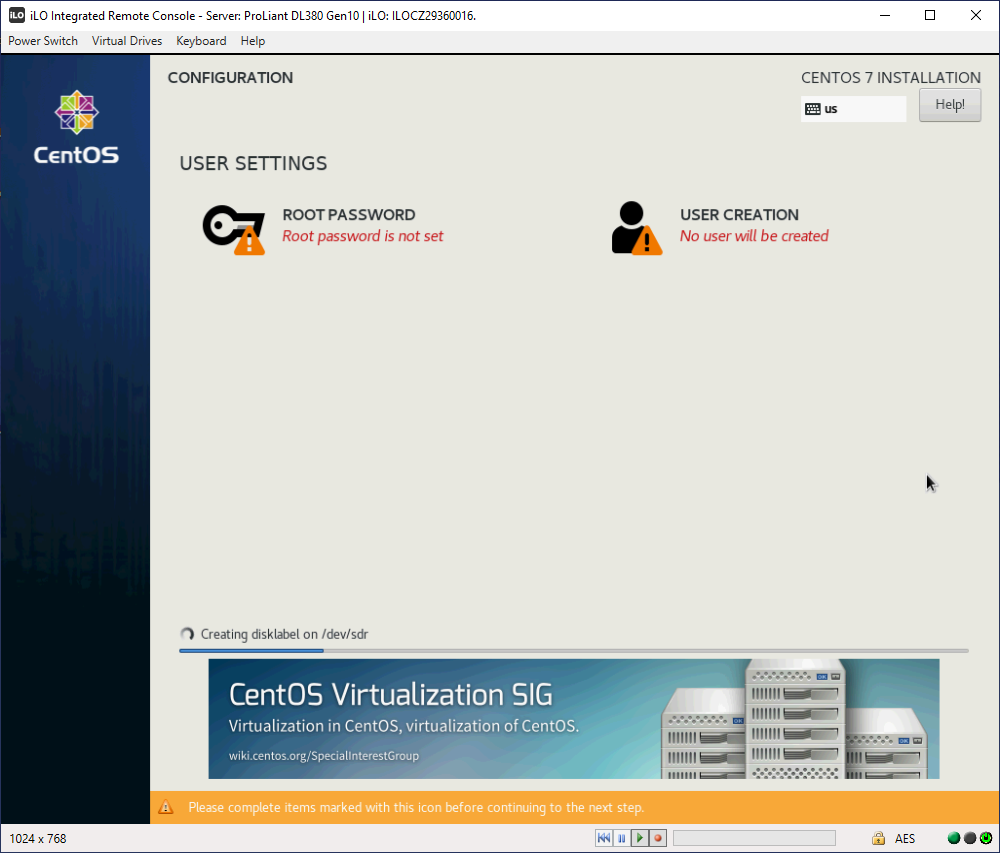Click the green play button
Viewport: 1000px width, 853px height.
(640, 838)
